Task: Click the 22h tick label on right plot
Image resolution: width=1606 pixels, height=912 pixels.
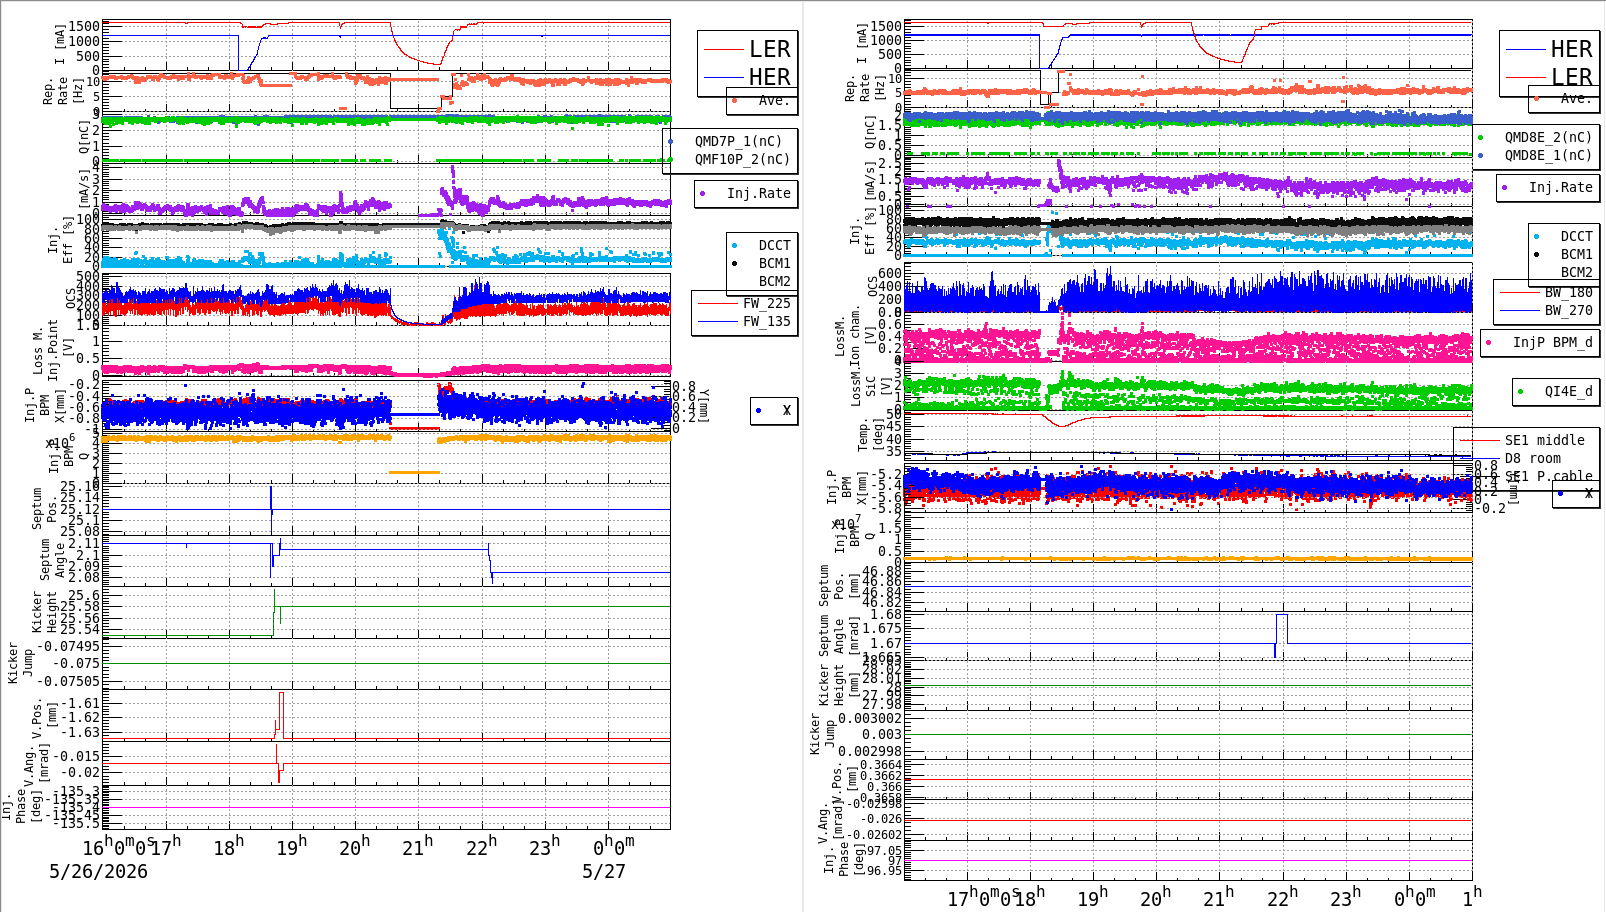Action: [x=1282, y=897]
